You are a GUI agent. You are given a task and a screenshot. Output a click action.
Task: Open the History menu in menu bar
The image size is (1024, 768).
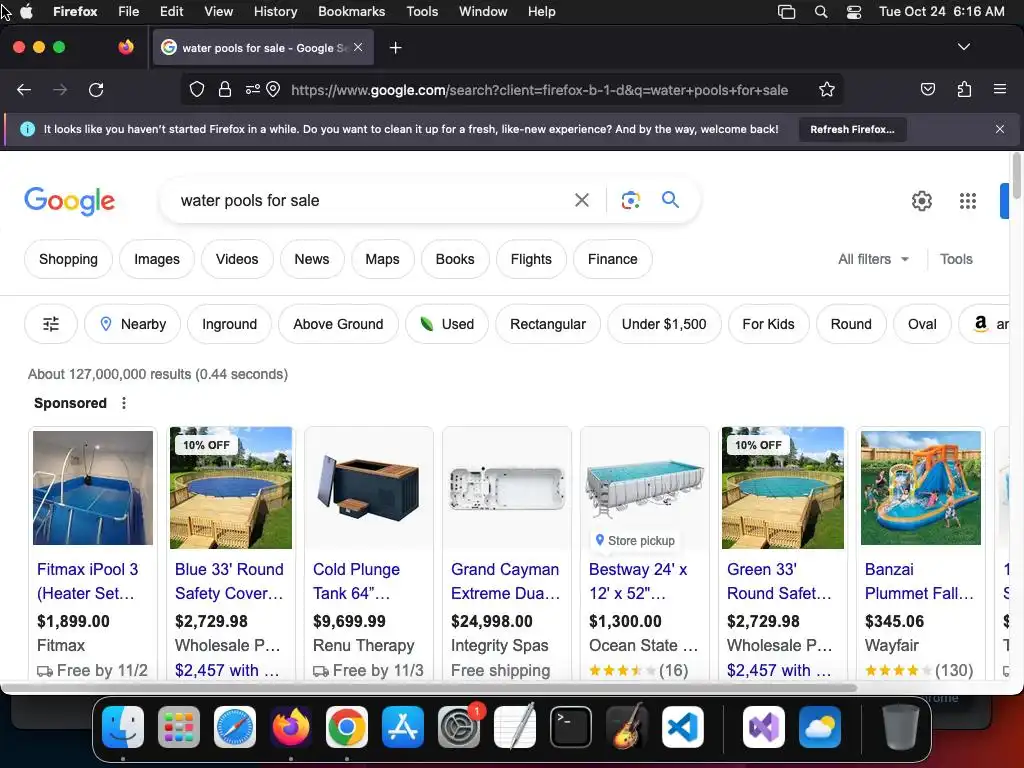tap(275, 11)
